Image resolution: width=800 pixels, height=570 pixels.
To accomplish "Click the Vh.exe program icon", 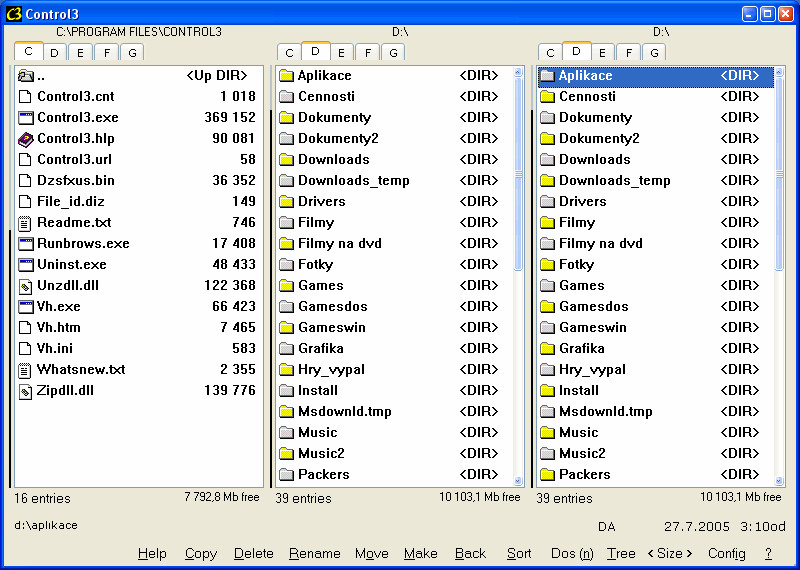I will 26,307.
